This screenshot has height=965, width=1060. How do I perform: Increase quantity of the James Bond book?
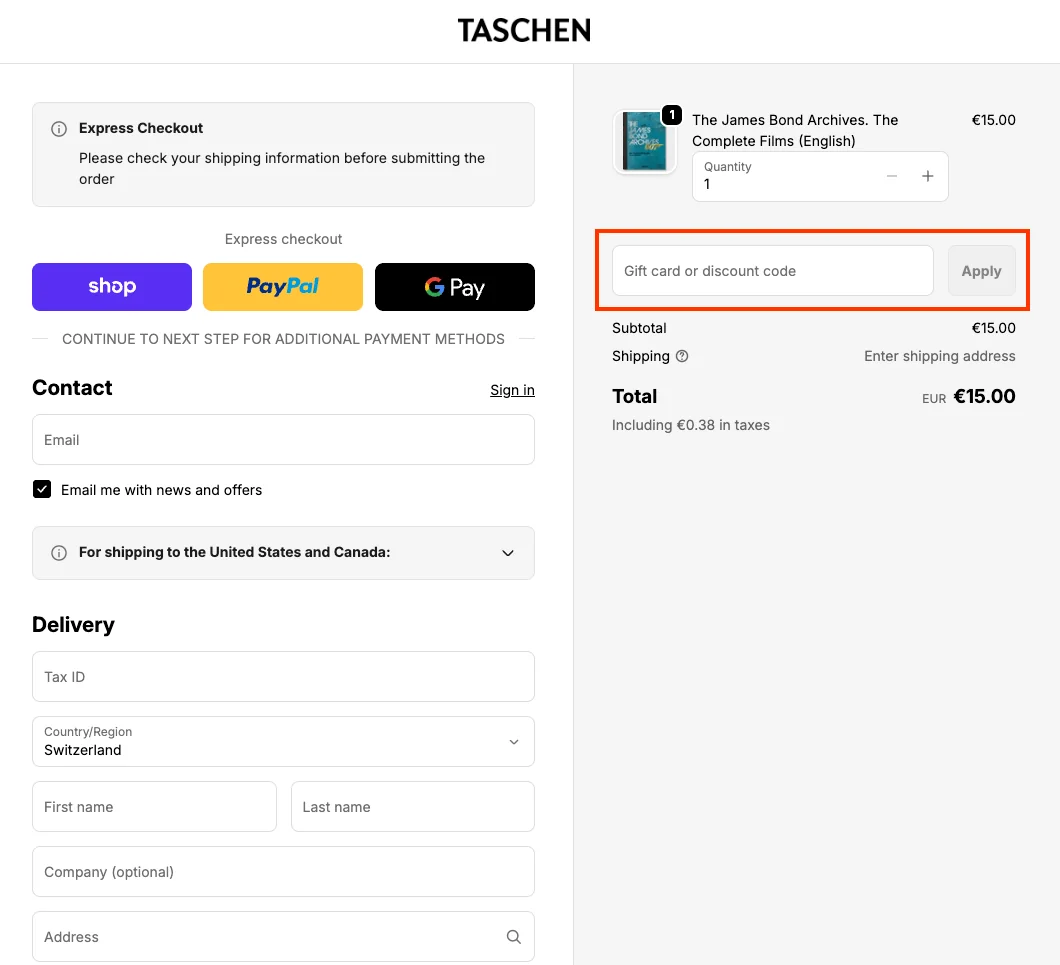927,175
